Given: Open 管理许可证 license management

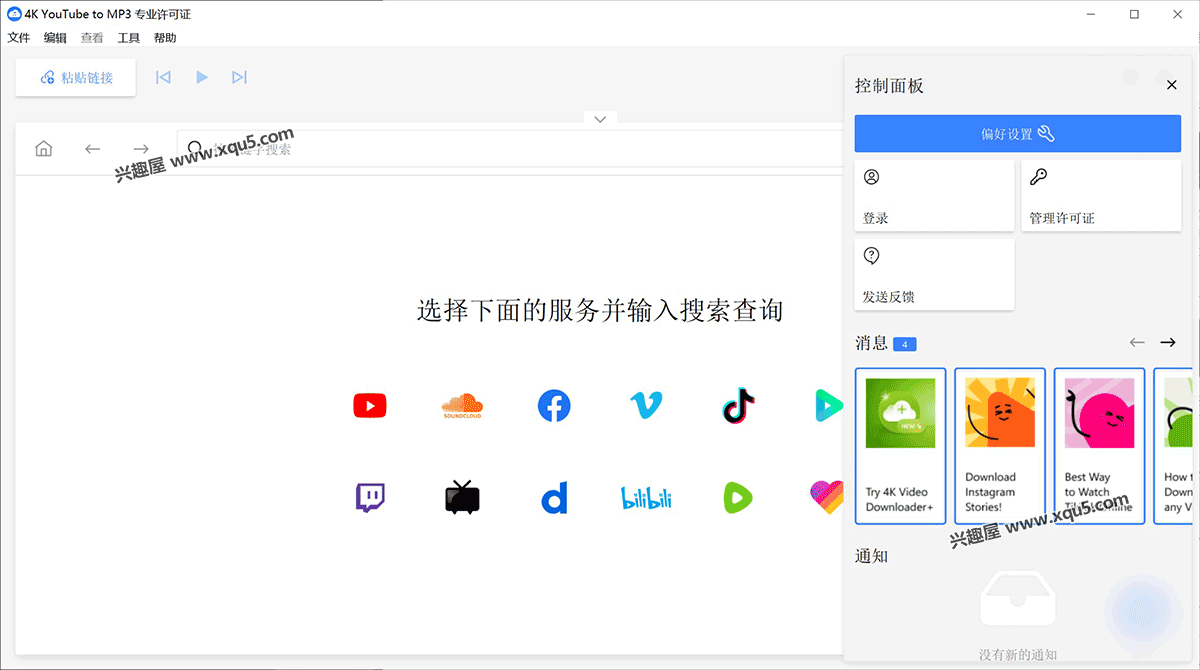Looking at the screenshot, I should 1101,195.
